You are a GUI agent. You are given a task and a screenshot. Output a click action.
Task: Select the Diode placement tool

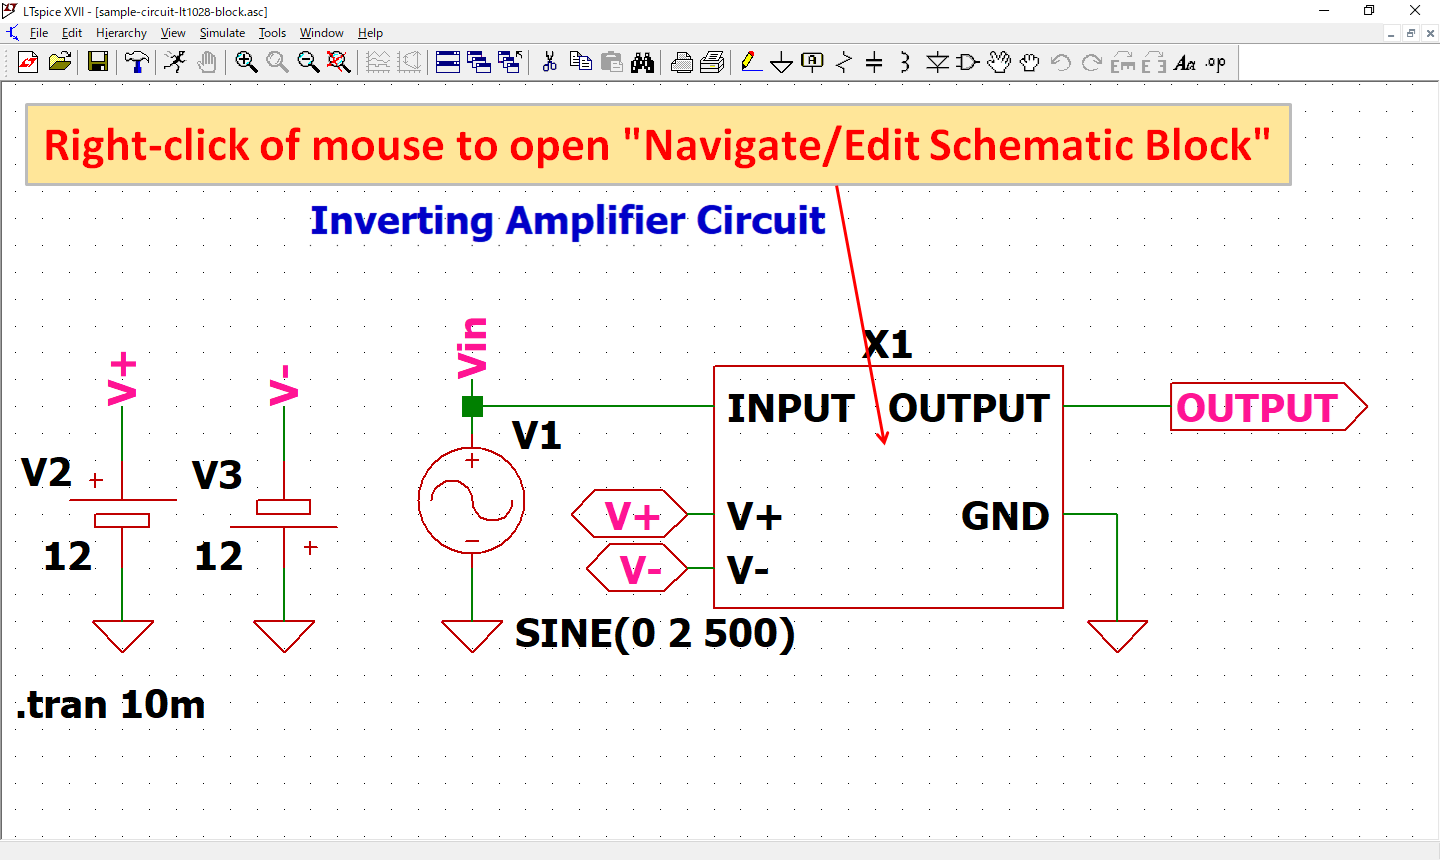[937, 62]
